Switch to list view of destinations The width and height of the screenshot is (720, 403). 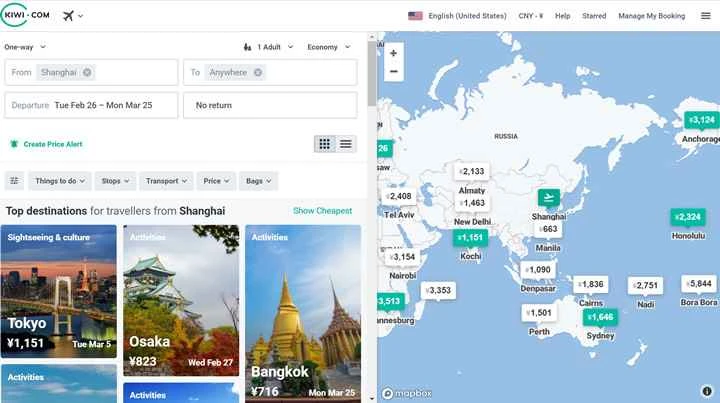(346, 144)
